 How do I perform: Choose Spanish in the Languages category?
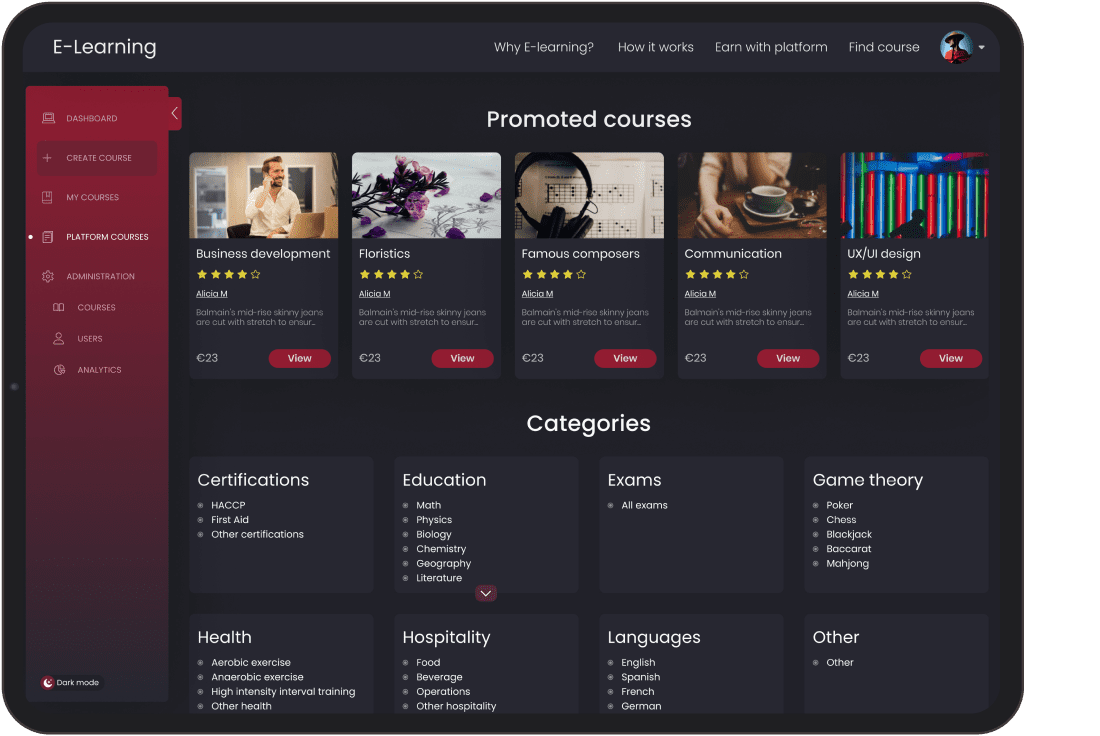(x=640, y=677)
